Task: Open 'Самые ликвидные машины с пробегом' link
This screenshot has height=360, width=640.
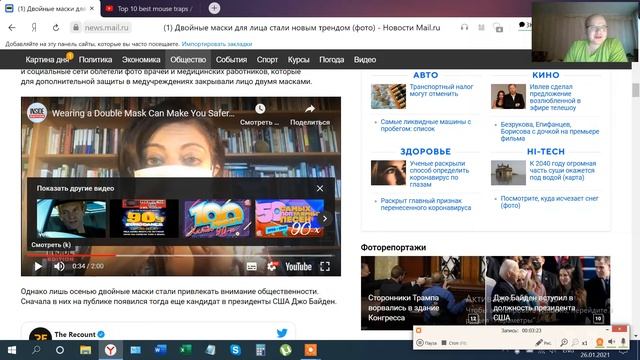Action: [x=425, y=125]
